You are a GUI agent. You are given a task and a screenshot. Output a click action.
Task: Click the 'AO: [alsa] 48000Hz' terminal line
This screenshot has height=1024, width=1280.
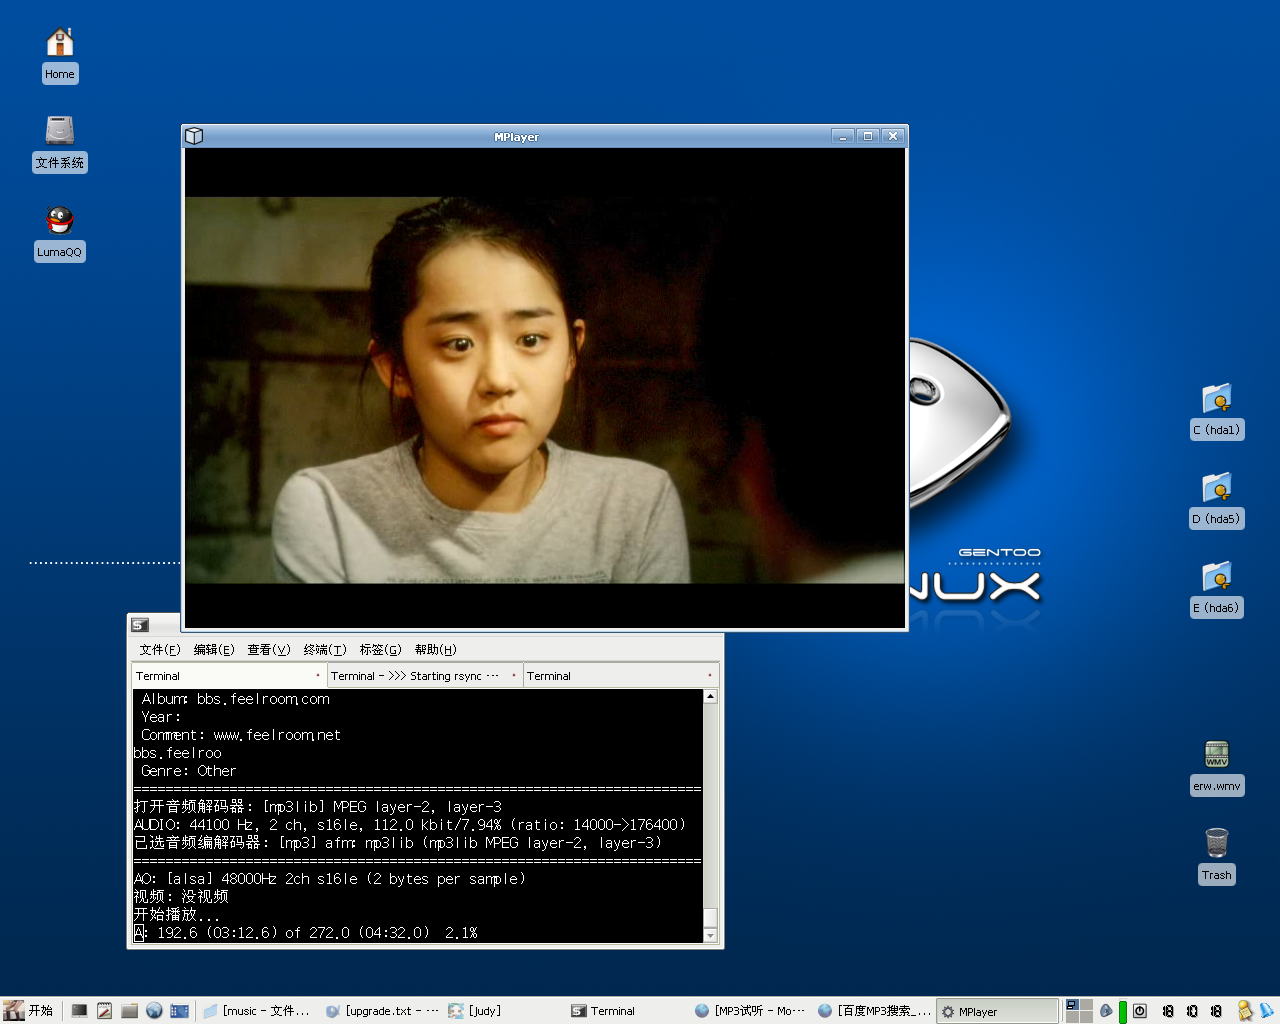point(330,879)
